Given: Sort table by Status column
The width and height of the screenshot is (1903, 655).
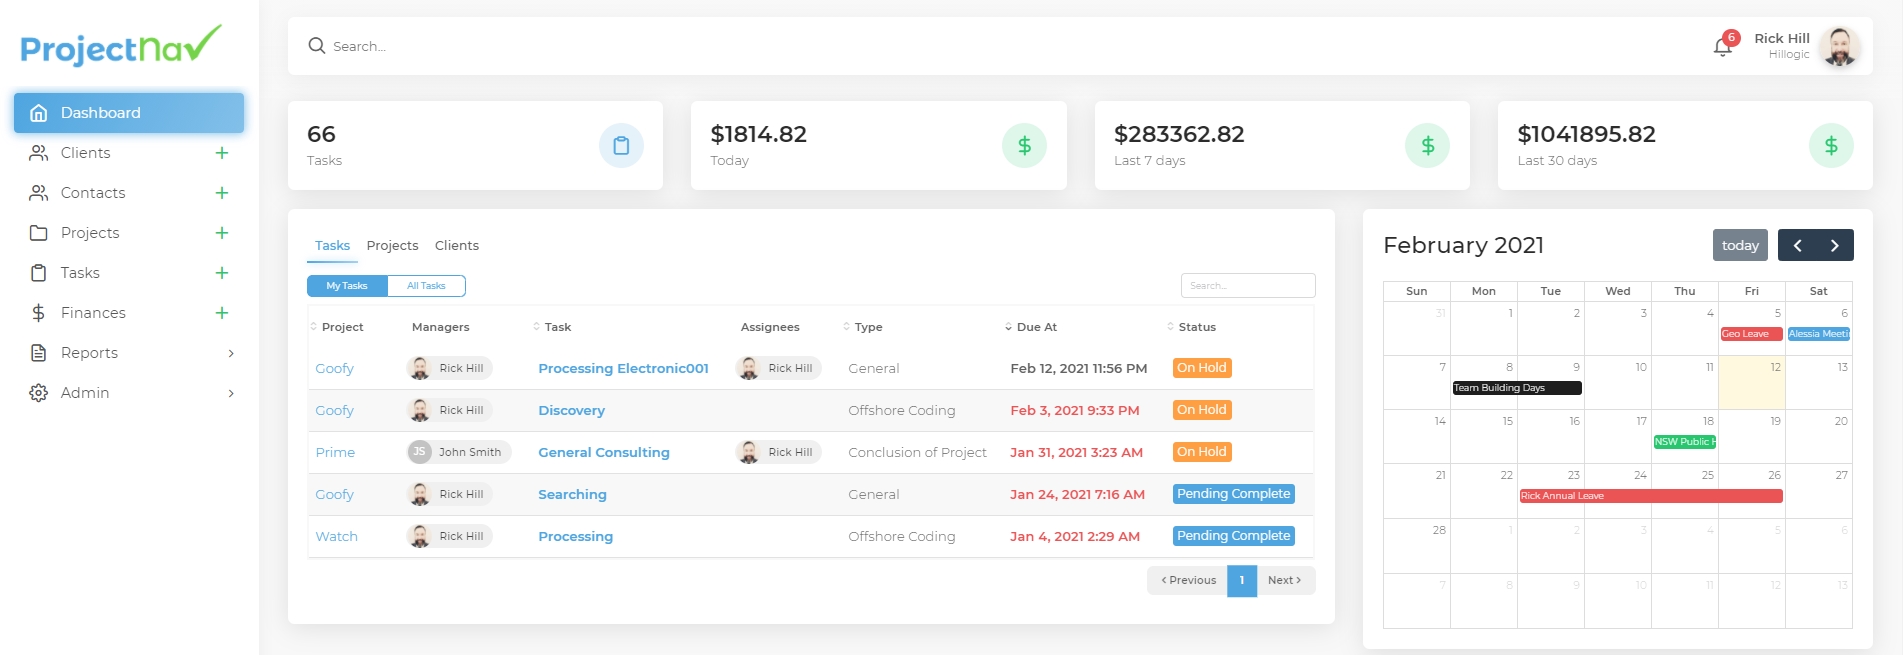Looking at the screenshot, I should (x=1192, y=327).
